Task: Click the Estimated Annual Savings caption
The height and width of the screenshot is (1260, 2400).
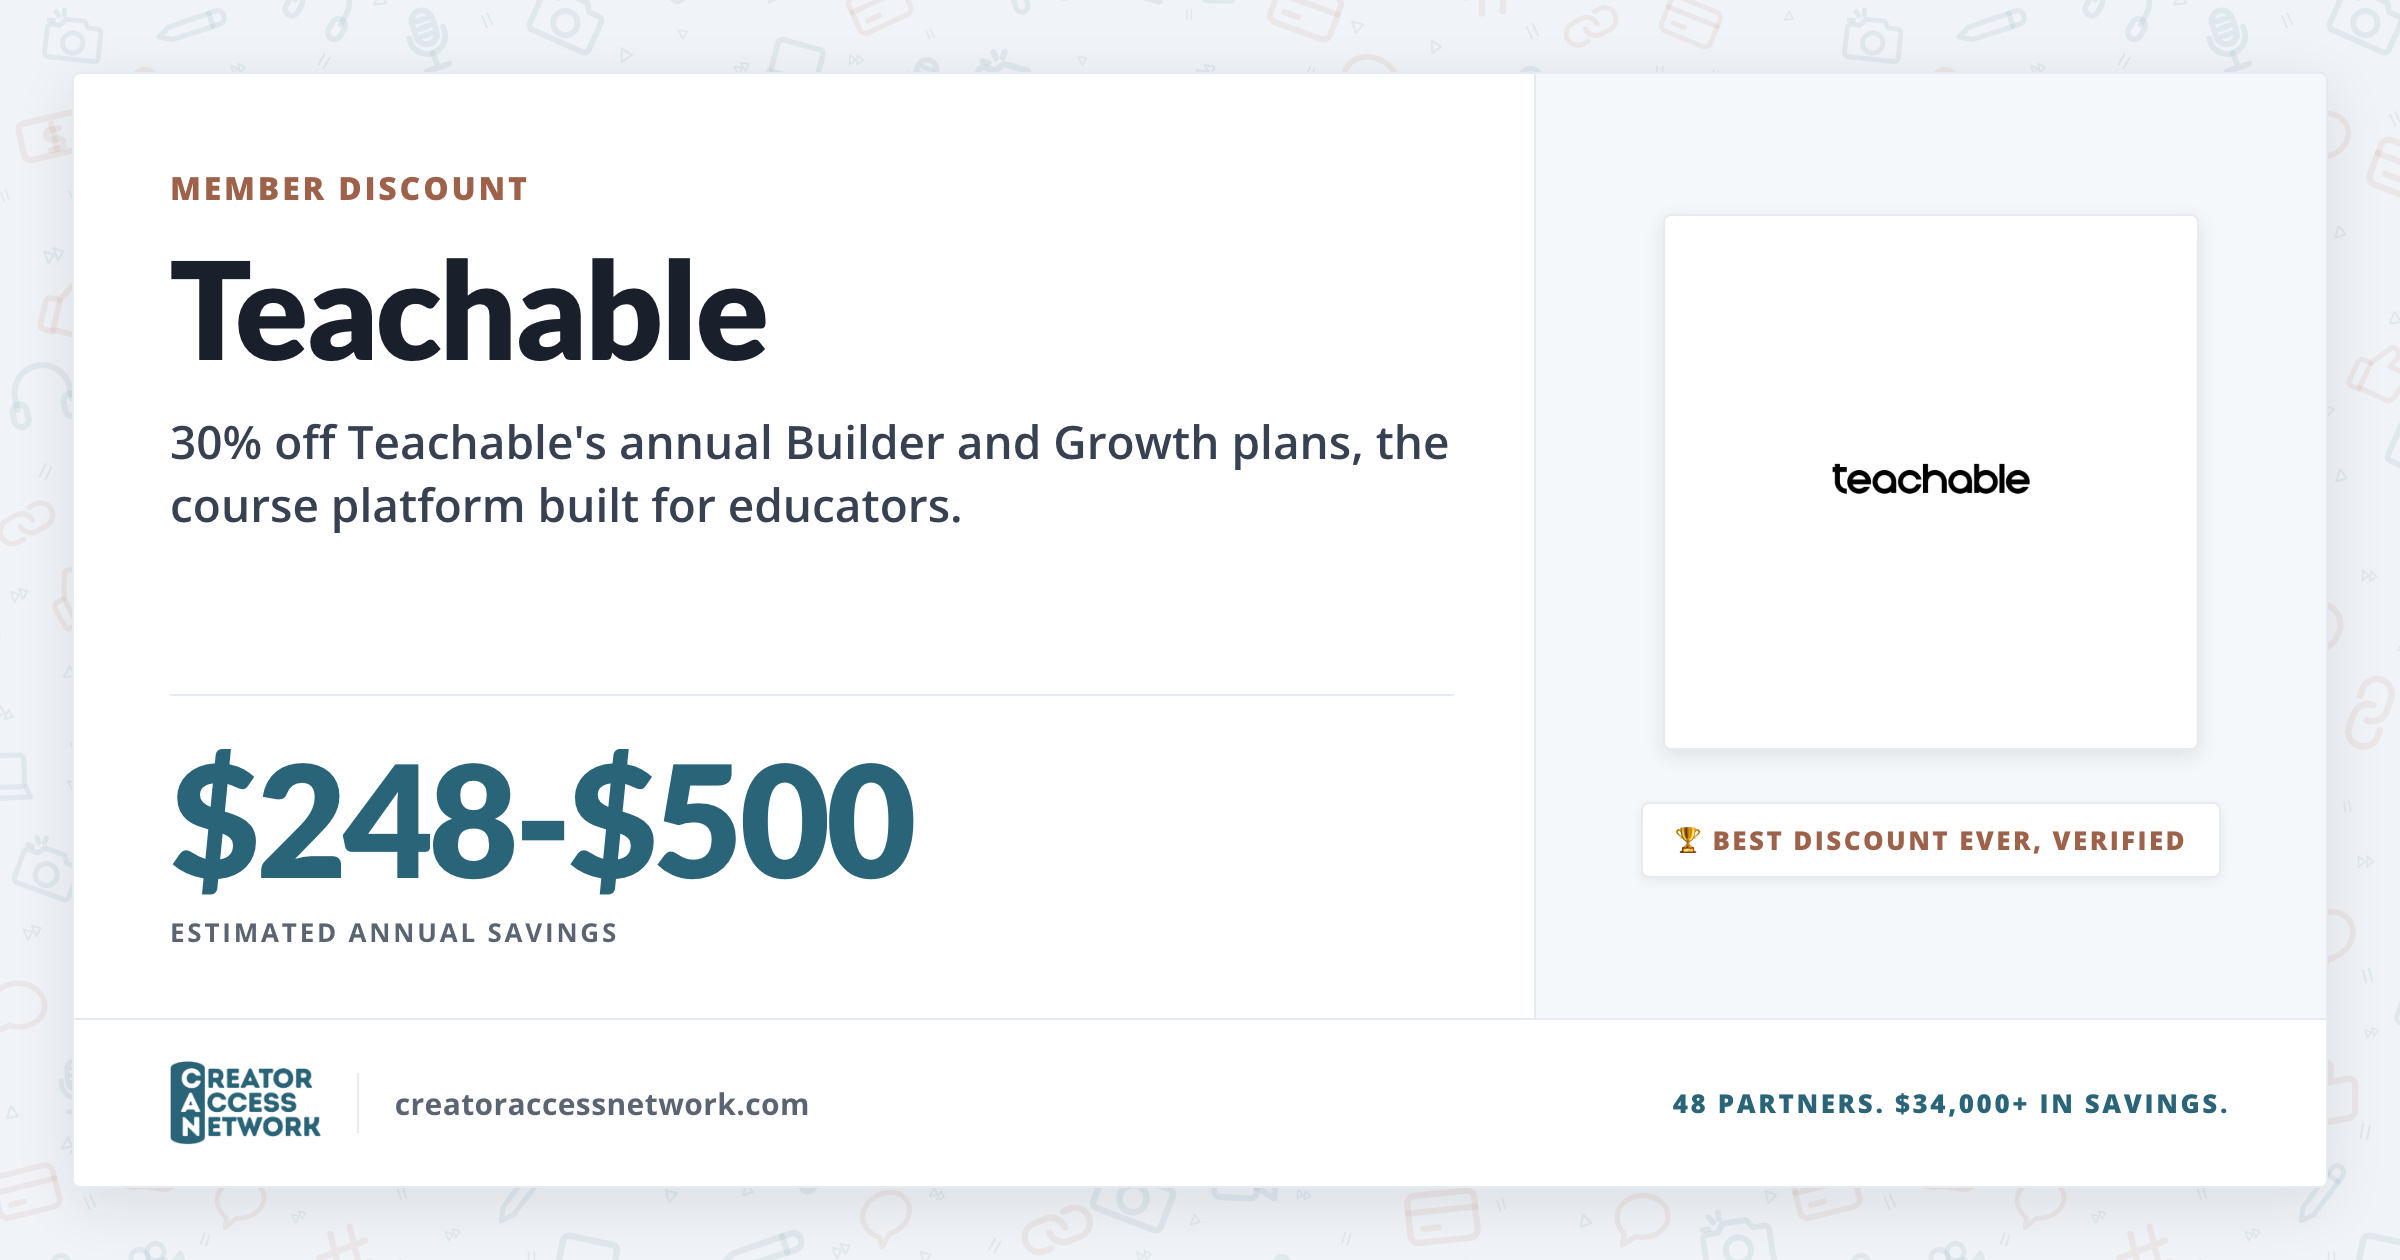Action: [394, 933]
